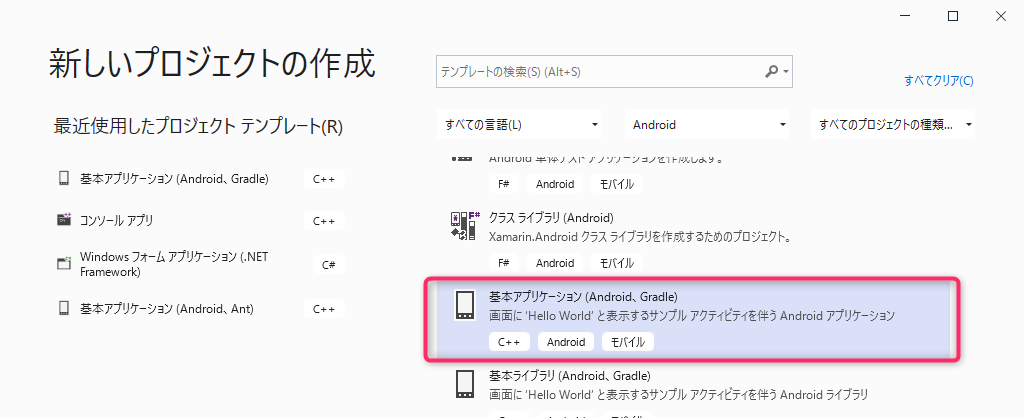Image resolution: width=1024 pixels, height=418 pixels.
Task: Select 基本アプリケーション (Android、Gradle) in template list
Action: coord(693,319)
